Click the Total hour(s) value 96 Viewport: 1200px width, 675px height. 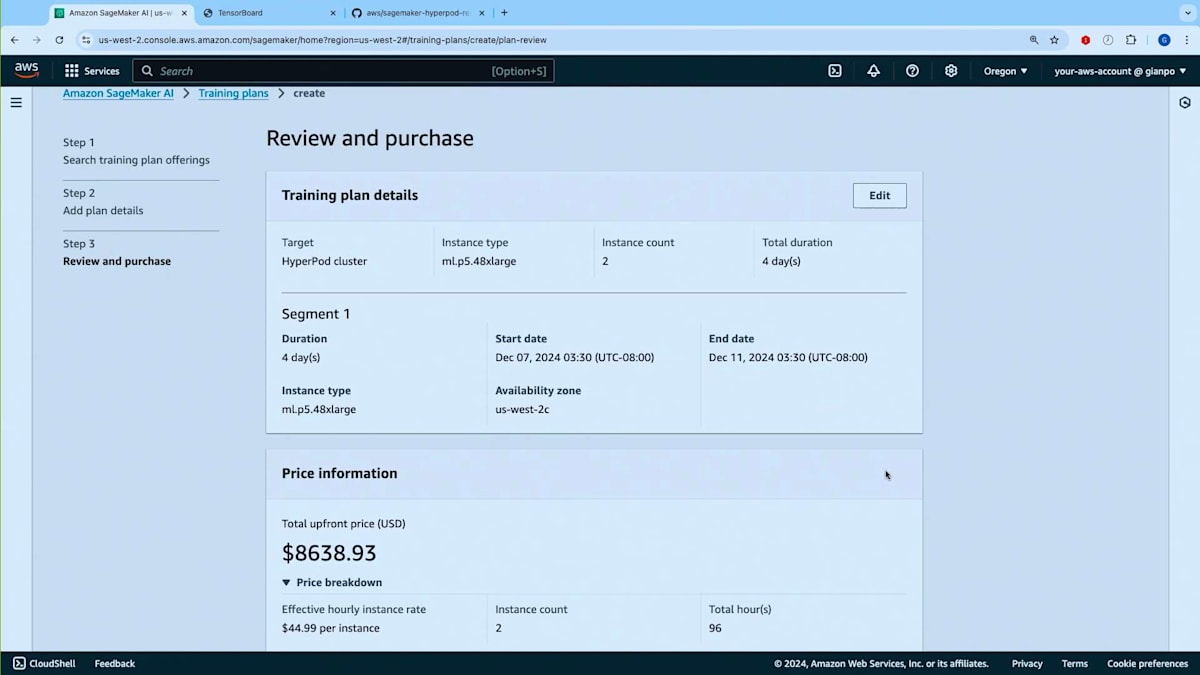[715, 628]
